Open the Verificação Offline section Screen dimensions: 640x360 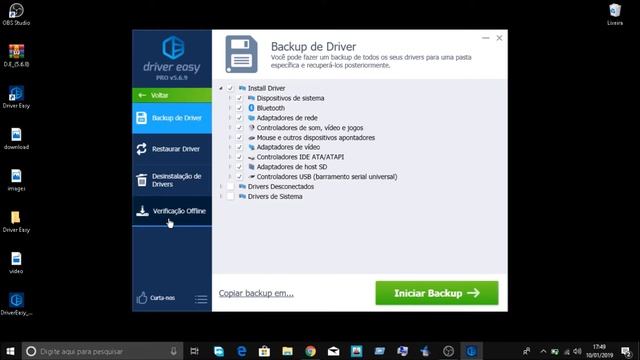[172, 211]
